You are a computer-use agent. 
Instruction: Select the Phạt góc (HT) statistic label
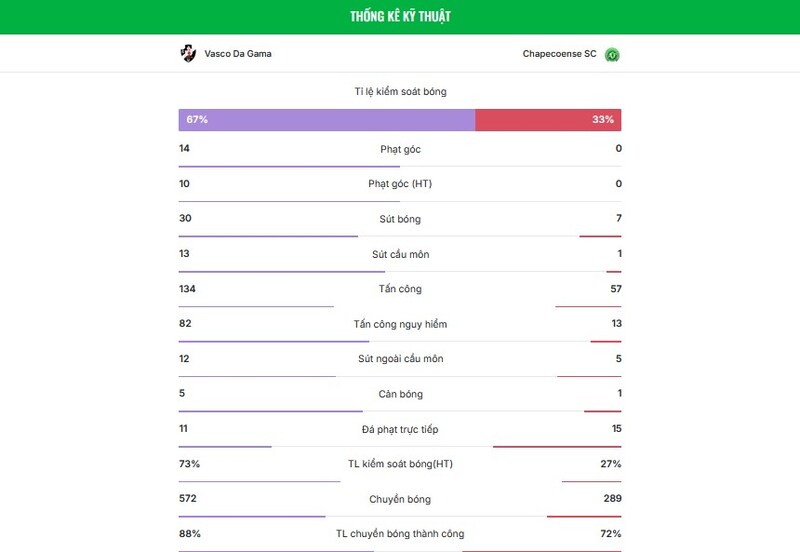400,184
